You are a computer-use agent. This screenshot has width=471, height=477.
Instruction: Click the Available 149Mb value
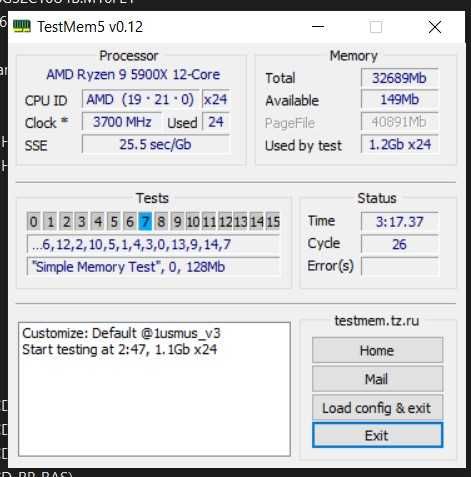point(399,99)
